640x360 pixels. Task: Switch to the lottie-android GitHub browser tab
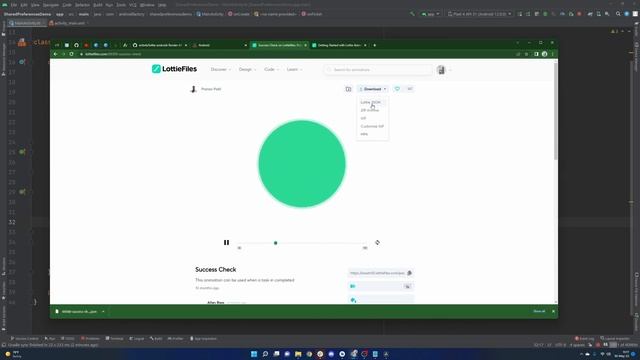pyautogui.click(x=160, y=45)
